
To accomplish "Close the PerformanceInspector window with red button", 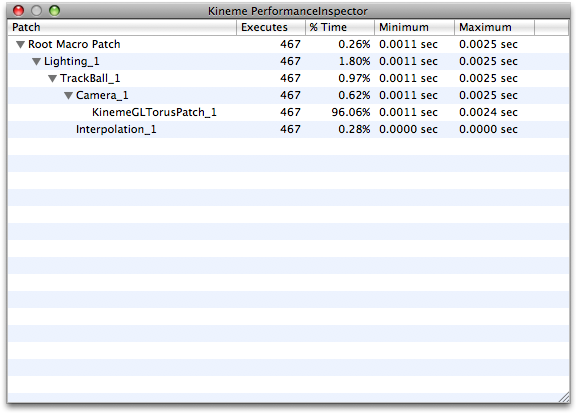I will 19,11.
